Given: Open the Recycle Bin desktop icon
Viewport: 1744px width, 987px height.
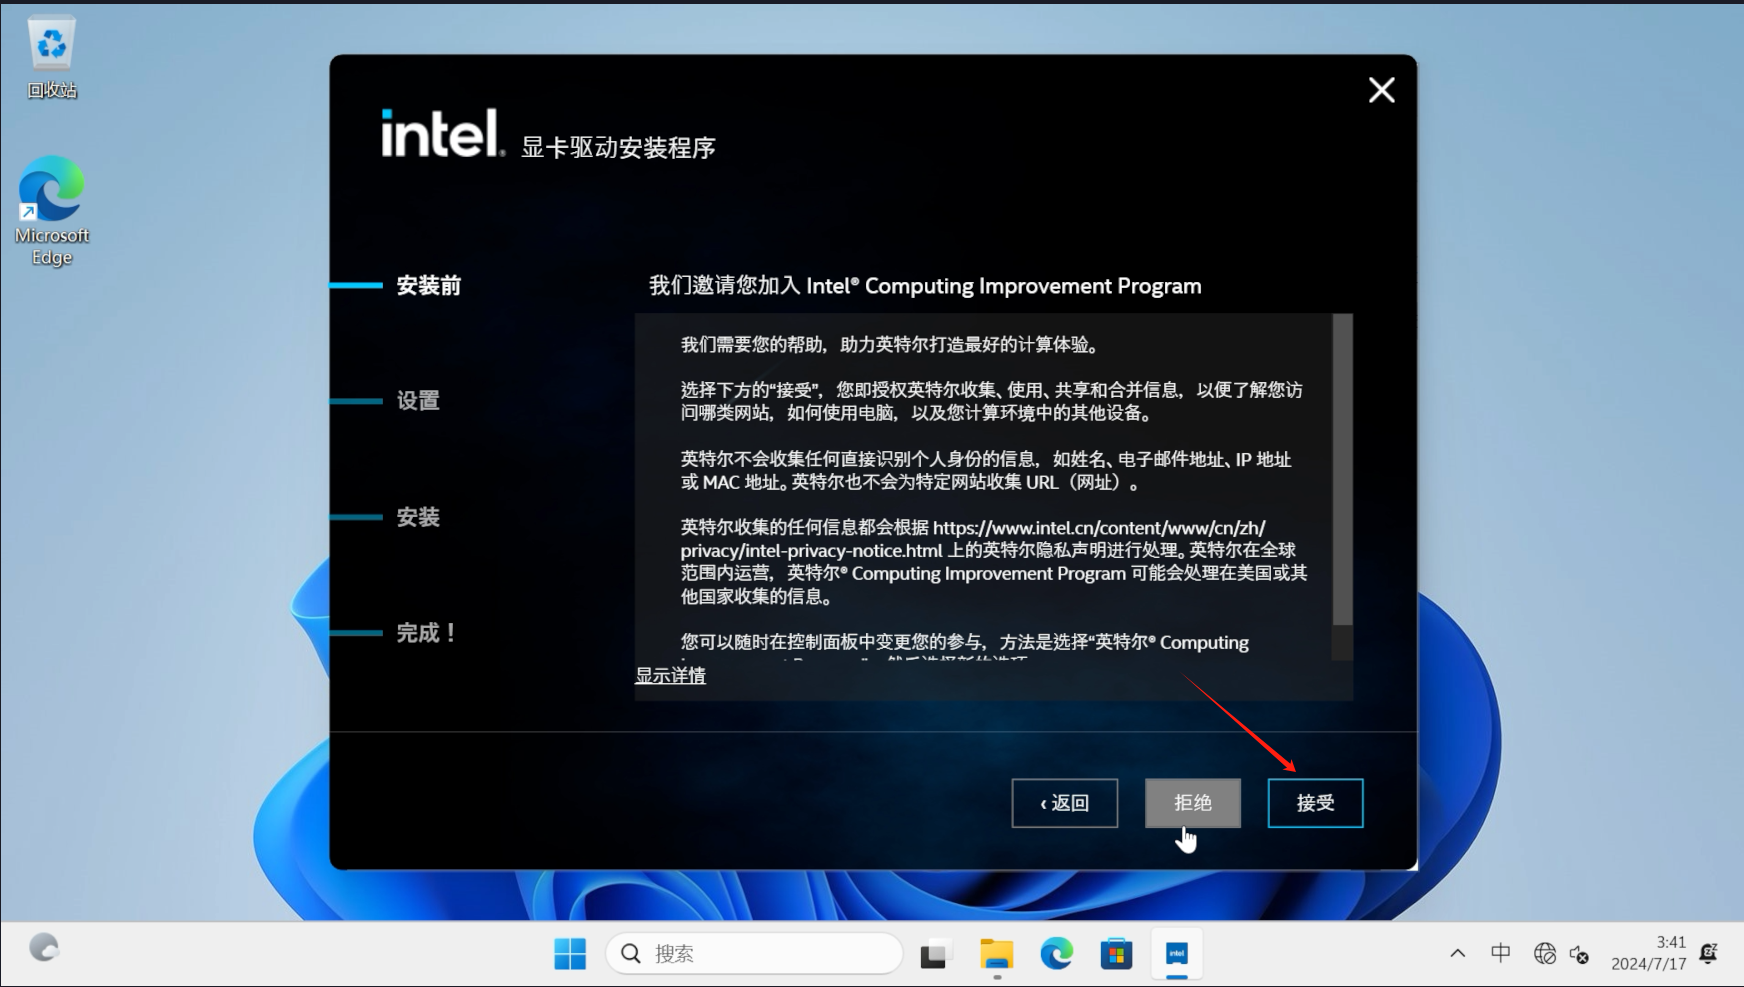Looking at the screenshot, I should tap(52, 57).
